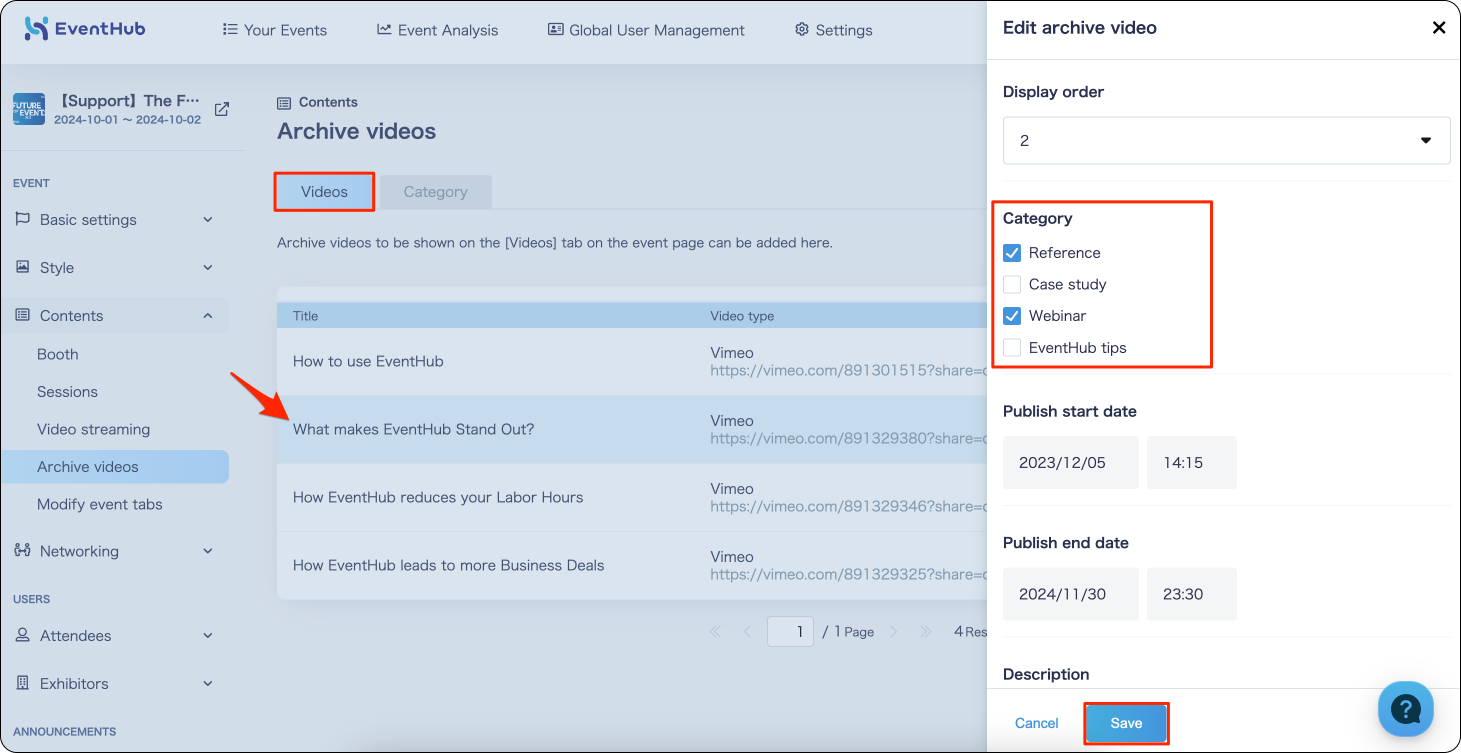Click the event thumbnail image in sidebar

[29, 109]
